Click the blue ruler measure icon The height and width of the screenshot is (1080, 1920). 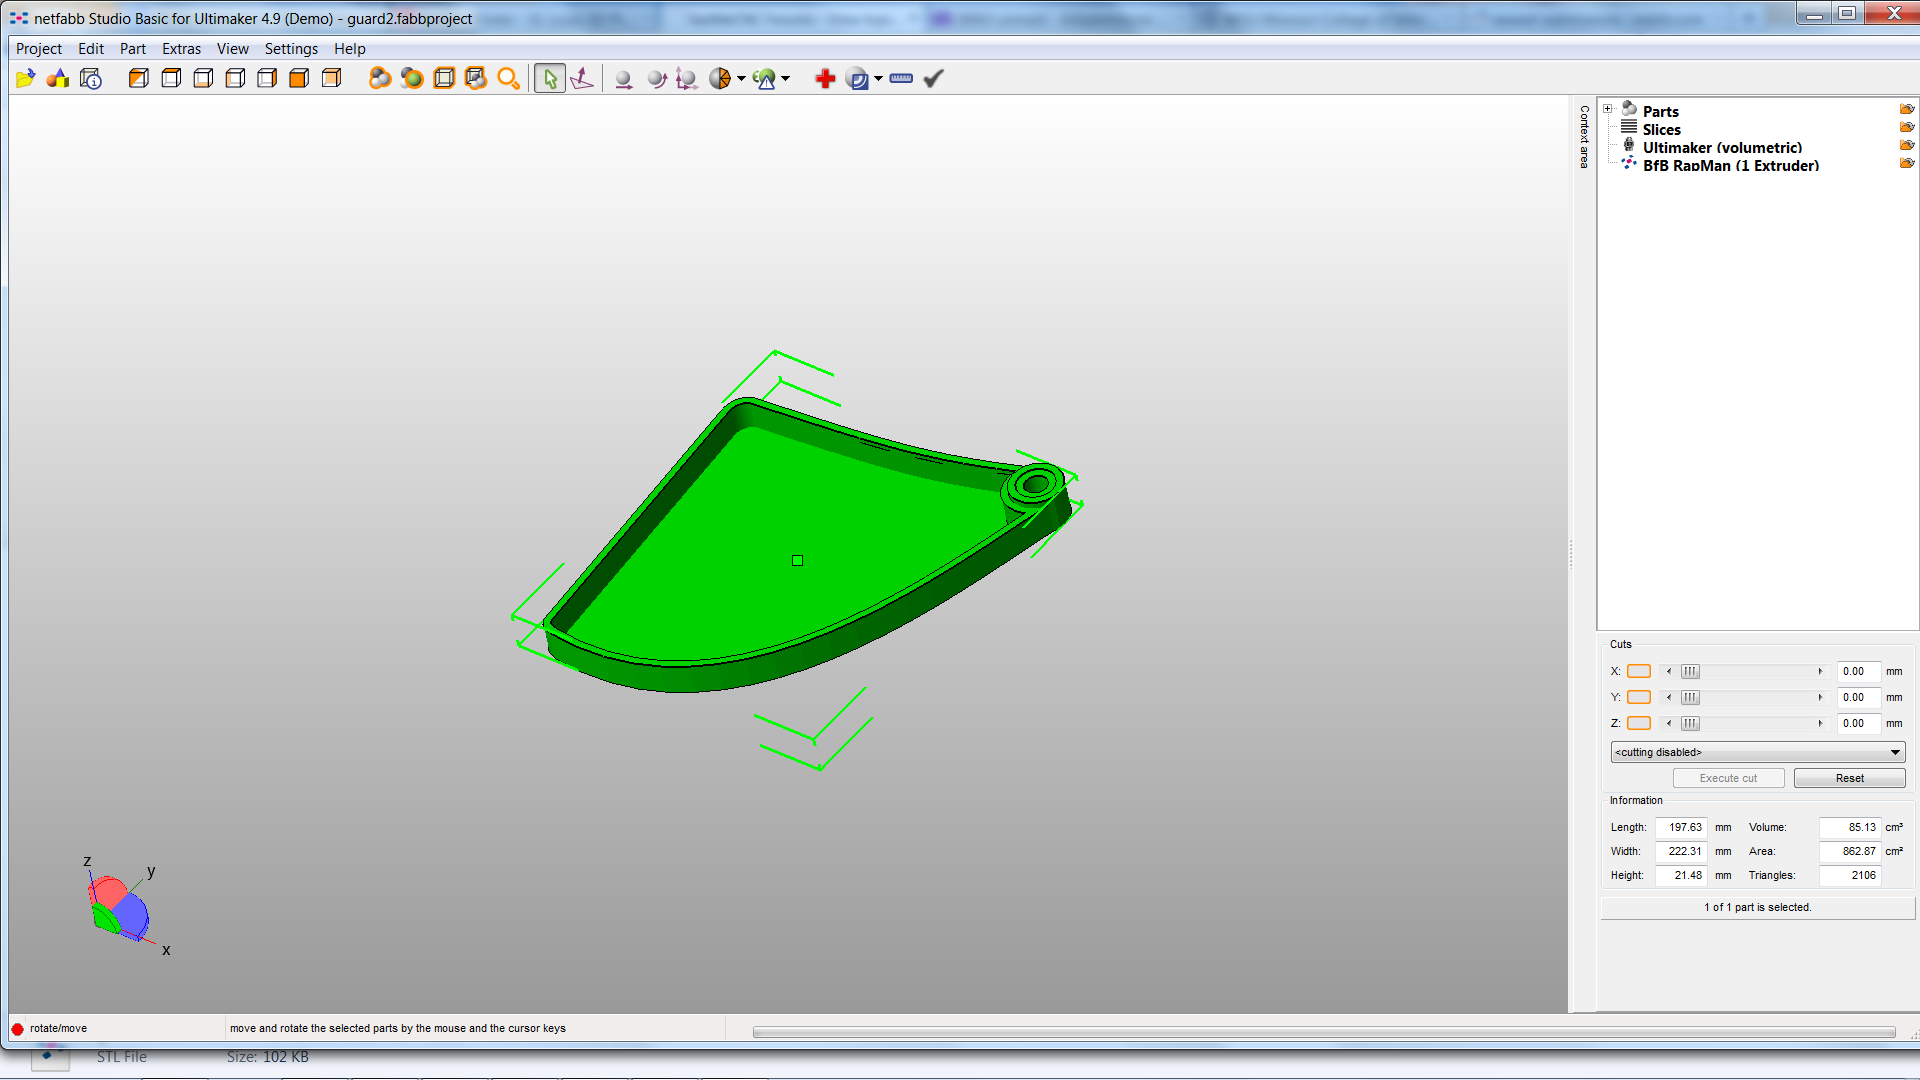pos(901,79)
